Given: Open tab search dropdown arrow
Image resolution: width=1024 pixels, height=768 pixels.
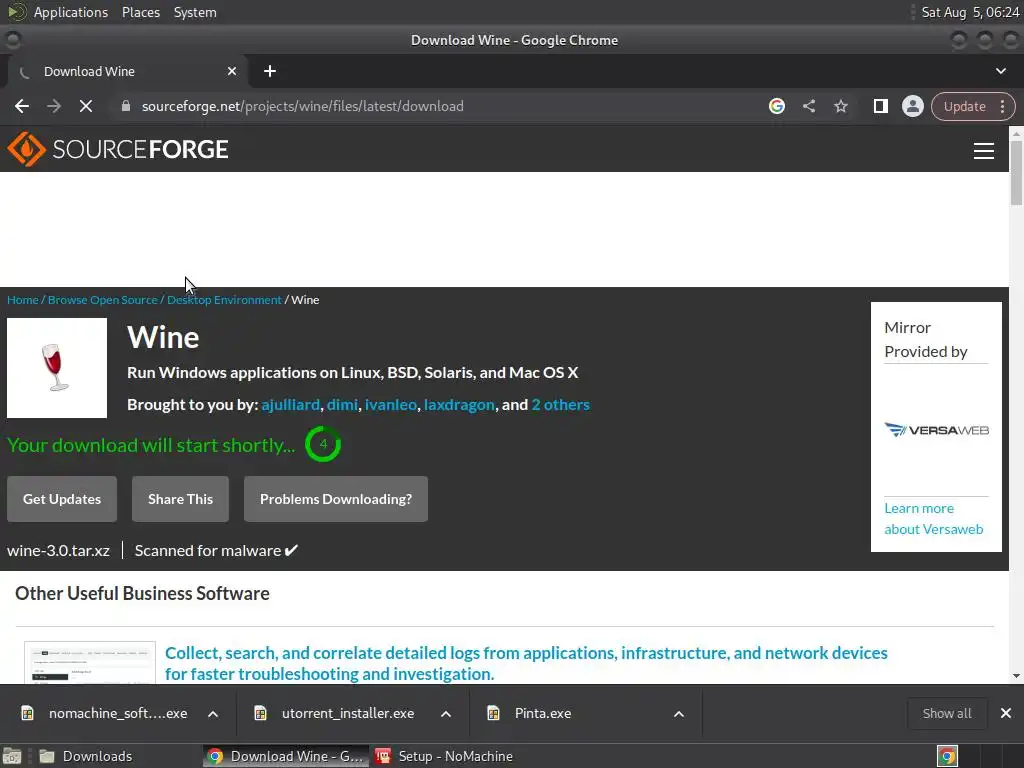Looking at the screenshot, I should pyautogui.click(x=1000, y=71).
